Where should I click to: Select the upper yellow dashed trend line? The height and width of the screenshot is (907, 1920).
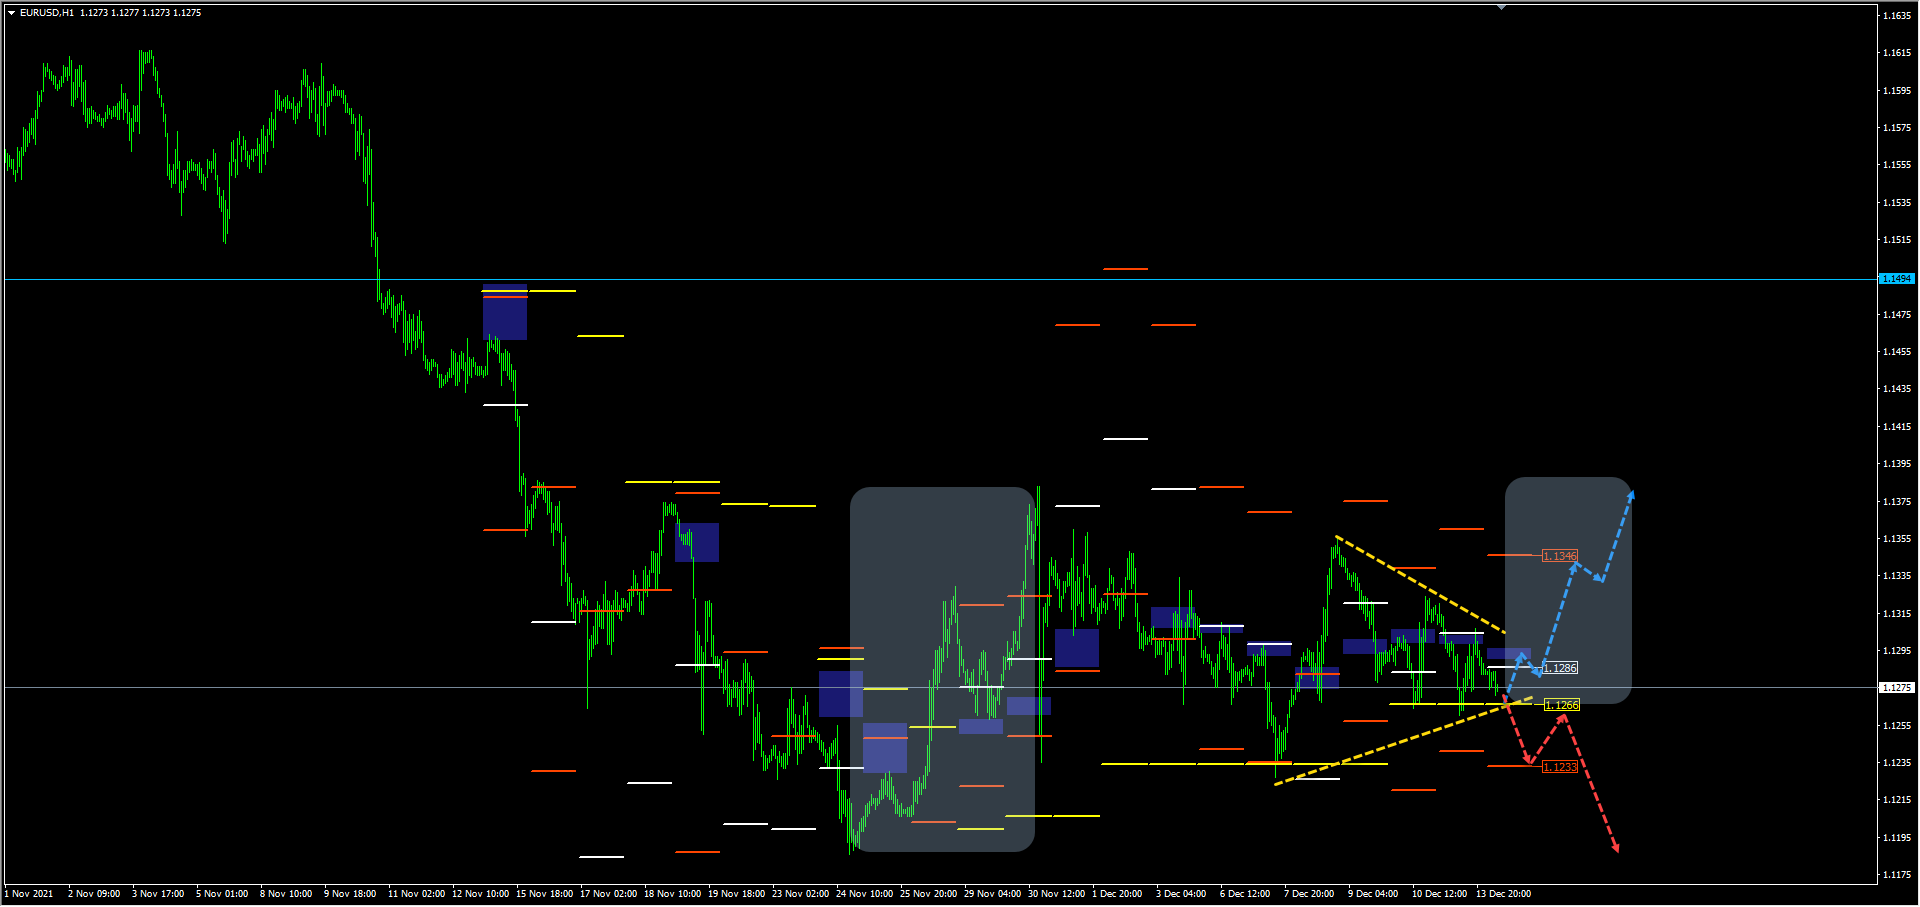point(1420,585)
